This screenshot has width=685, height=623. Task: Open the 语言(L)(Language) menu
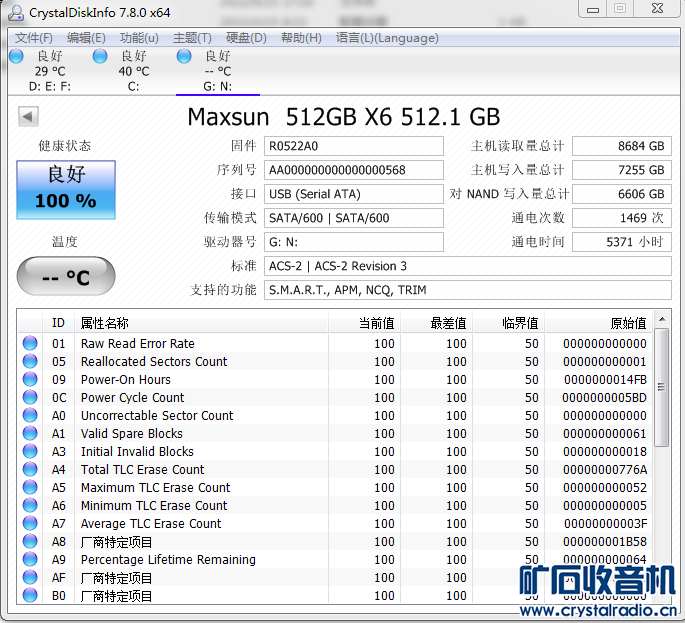[387, 38]
